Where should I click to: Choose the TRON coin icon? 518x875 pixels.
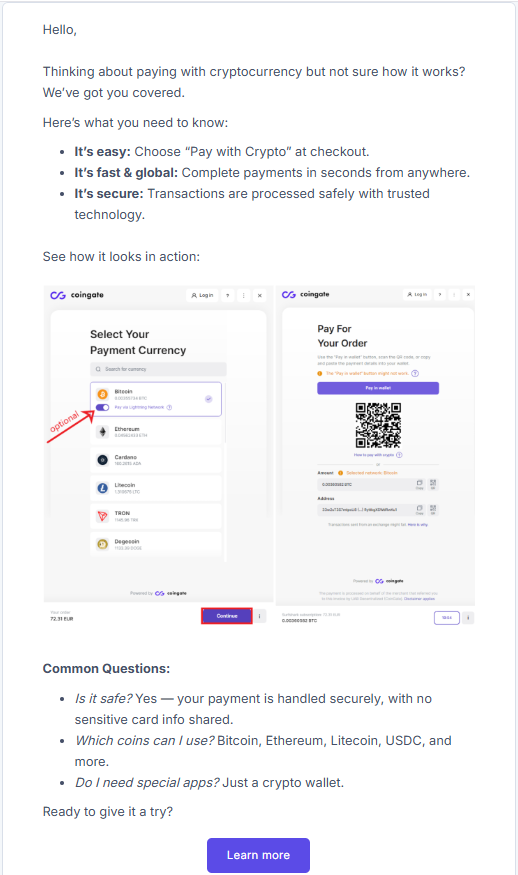(102, 516)
